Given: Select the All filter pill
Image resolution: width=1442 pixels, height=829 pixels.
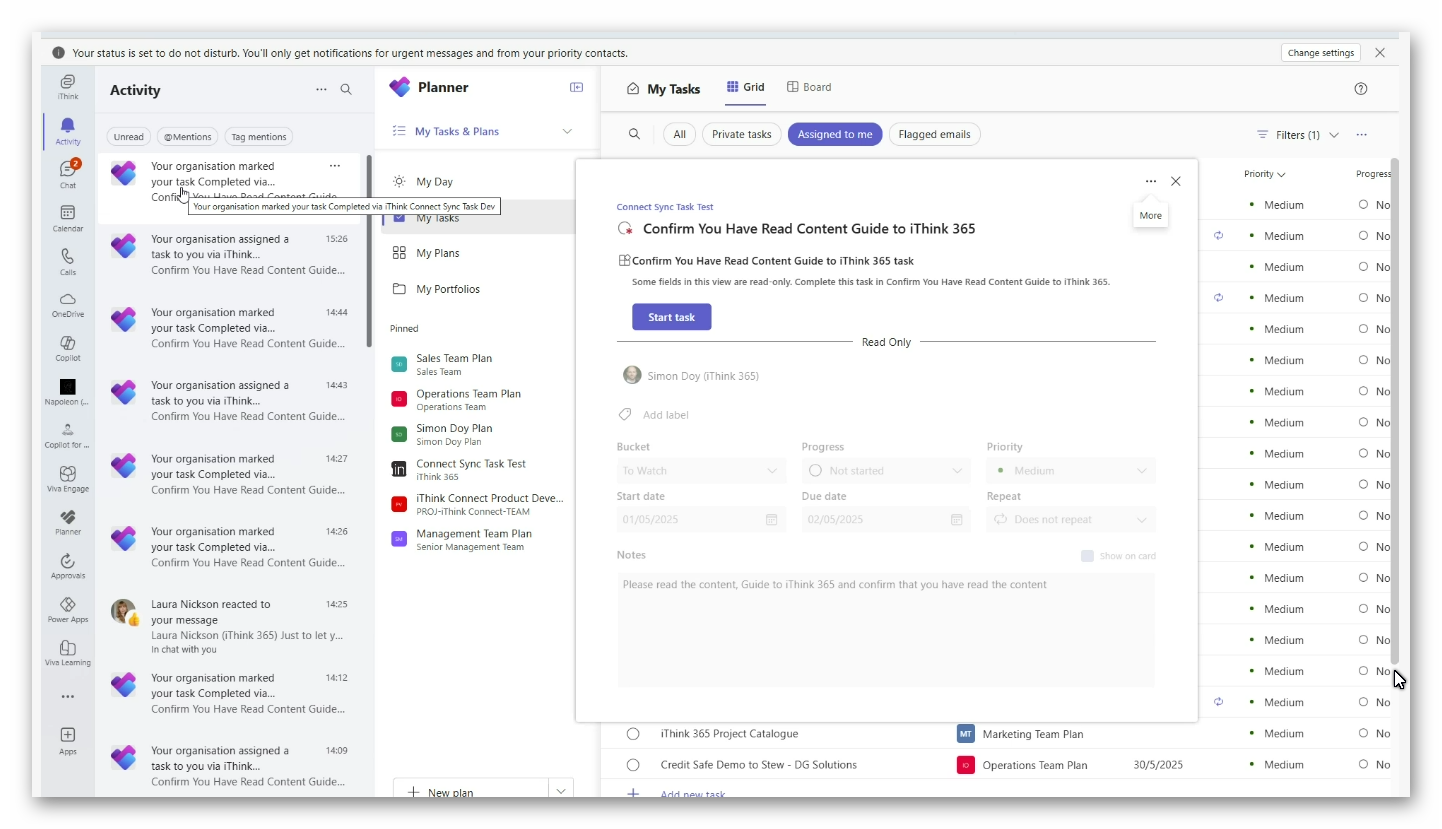Looking at the screenshot, I should tap(679, 134).
